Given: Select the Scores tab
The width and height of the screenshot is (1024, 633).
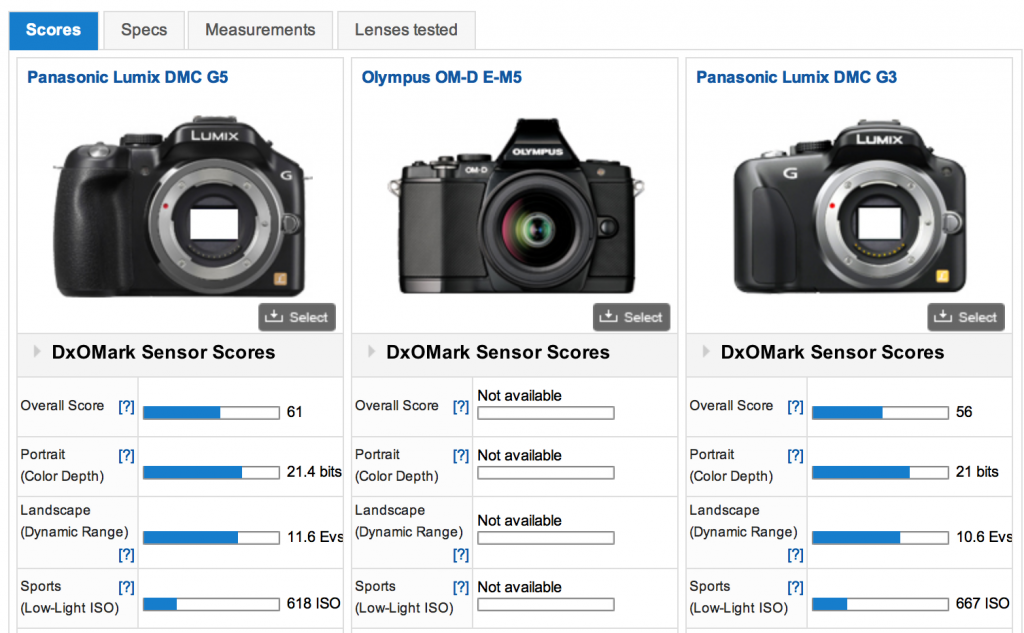Looking at the screenshot, I should pyautogui.click(x=54, y=30).
